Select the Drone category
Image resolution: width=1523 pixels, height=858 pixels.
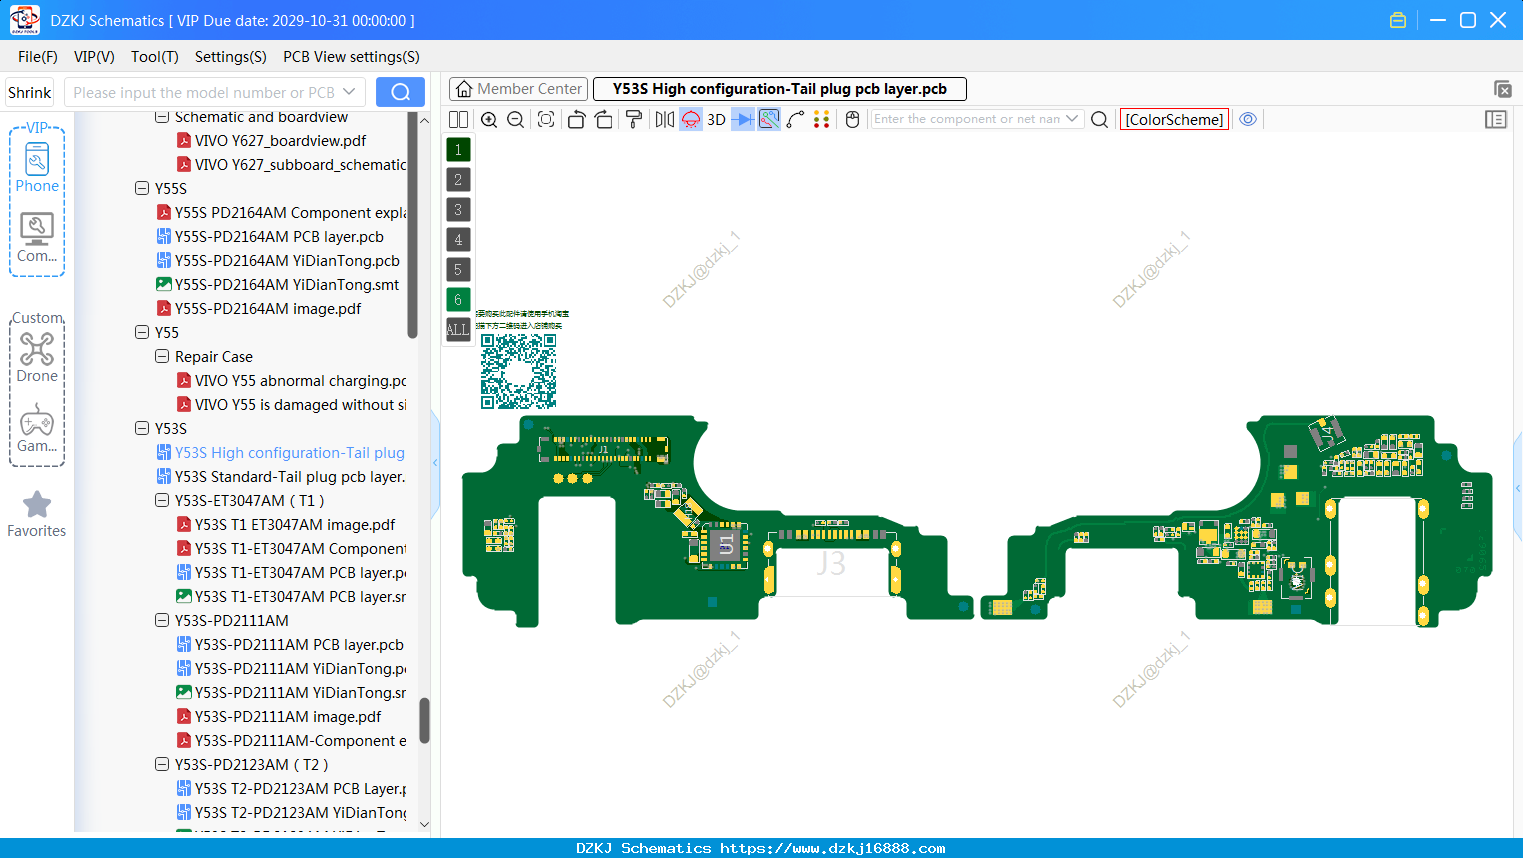pyautogui.click(x=37, y=357)
